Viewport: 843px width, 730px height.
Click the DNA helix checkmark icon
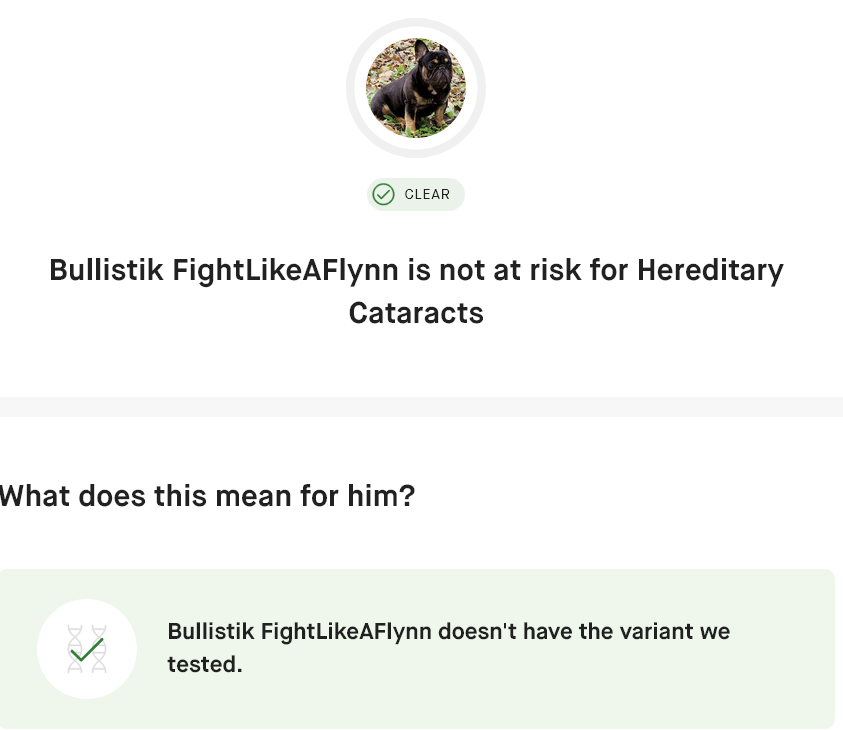[87, 648]
